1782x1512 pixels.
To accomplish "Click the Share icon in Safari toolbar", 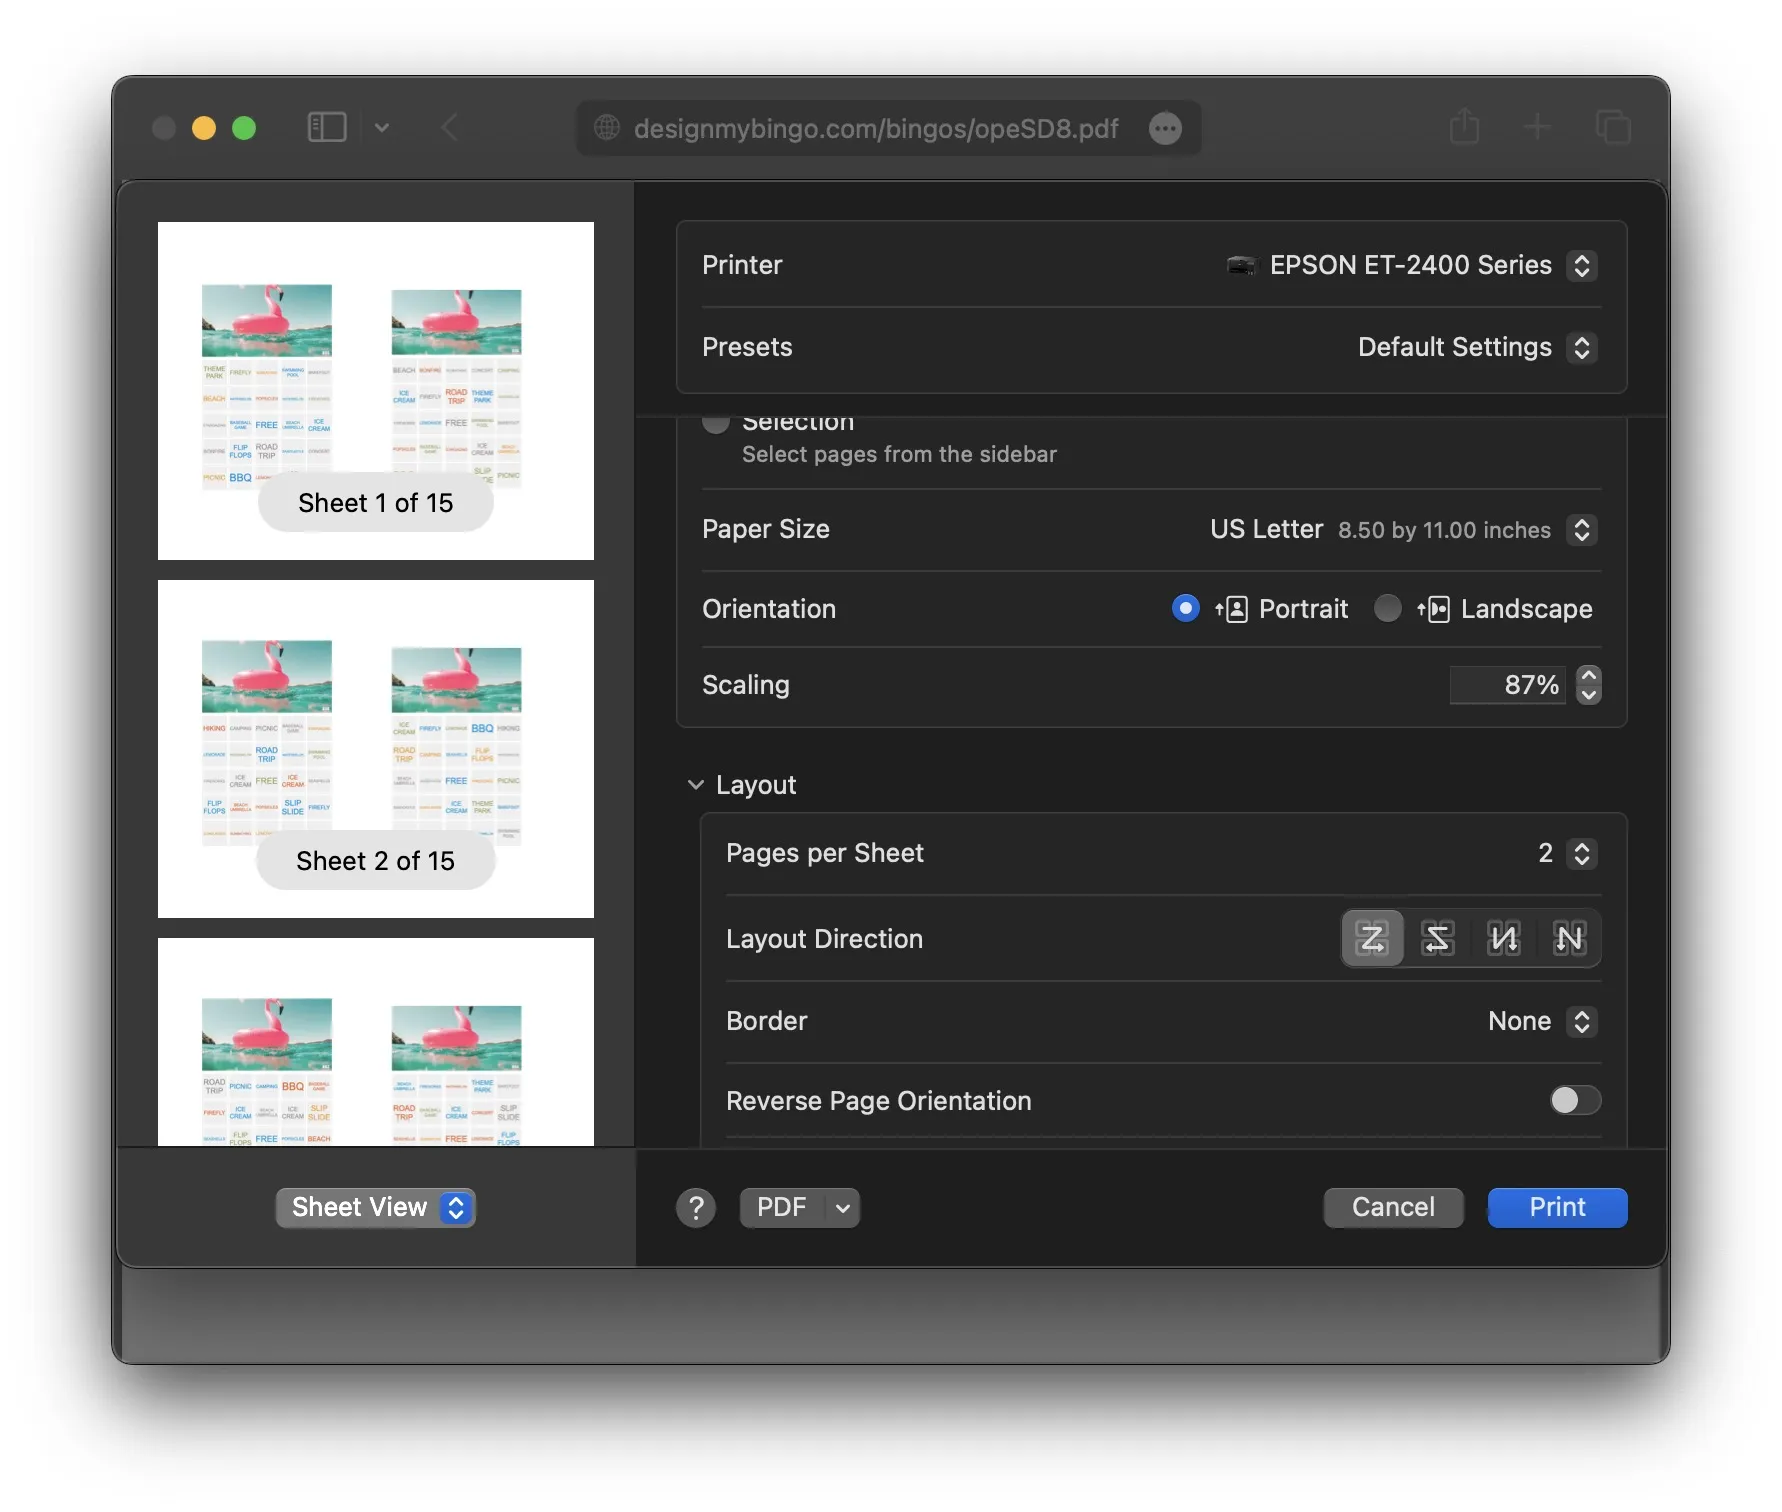I will click(1464, 127).
